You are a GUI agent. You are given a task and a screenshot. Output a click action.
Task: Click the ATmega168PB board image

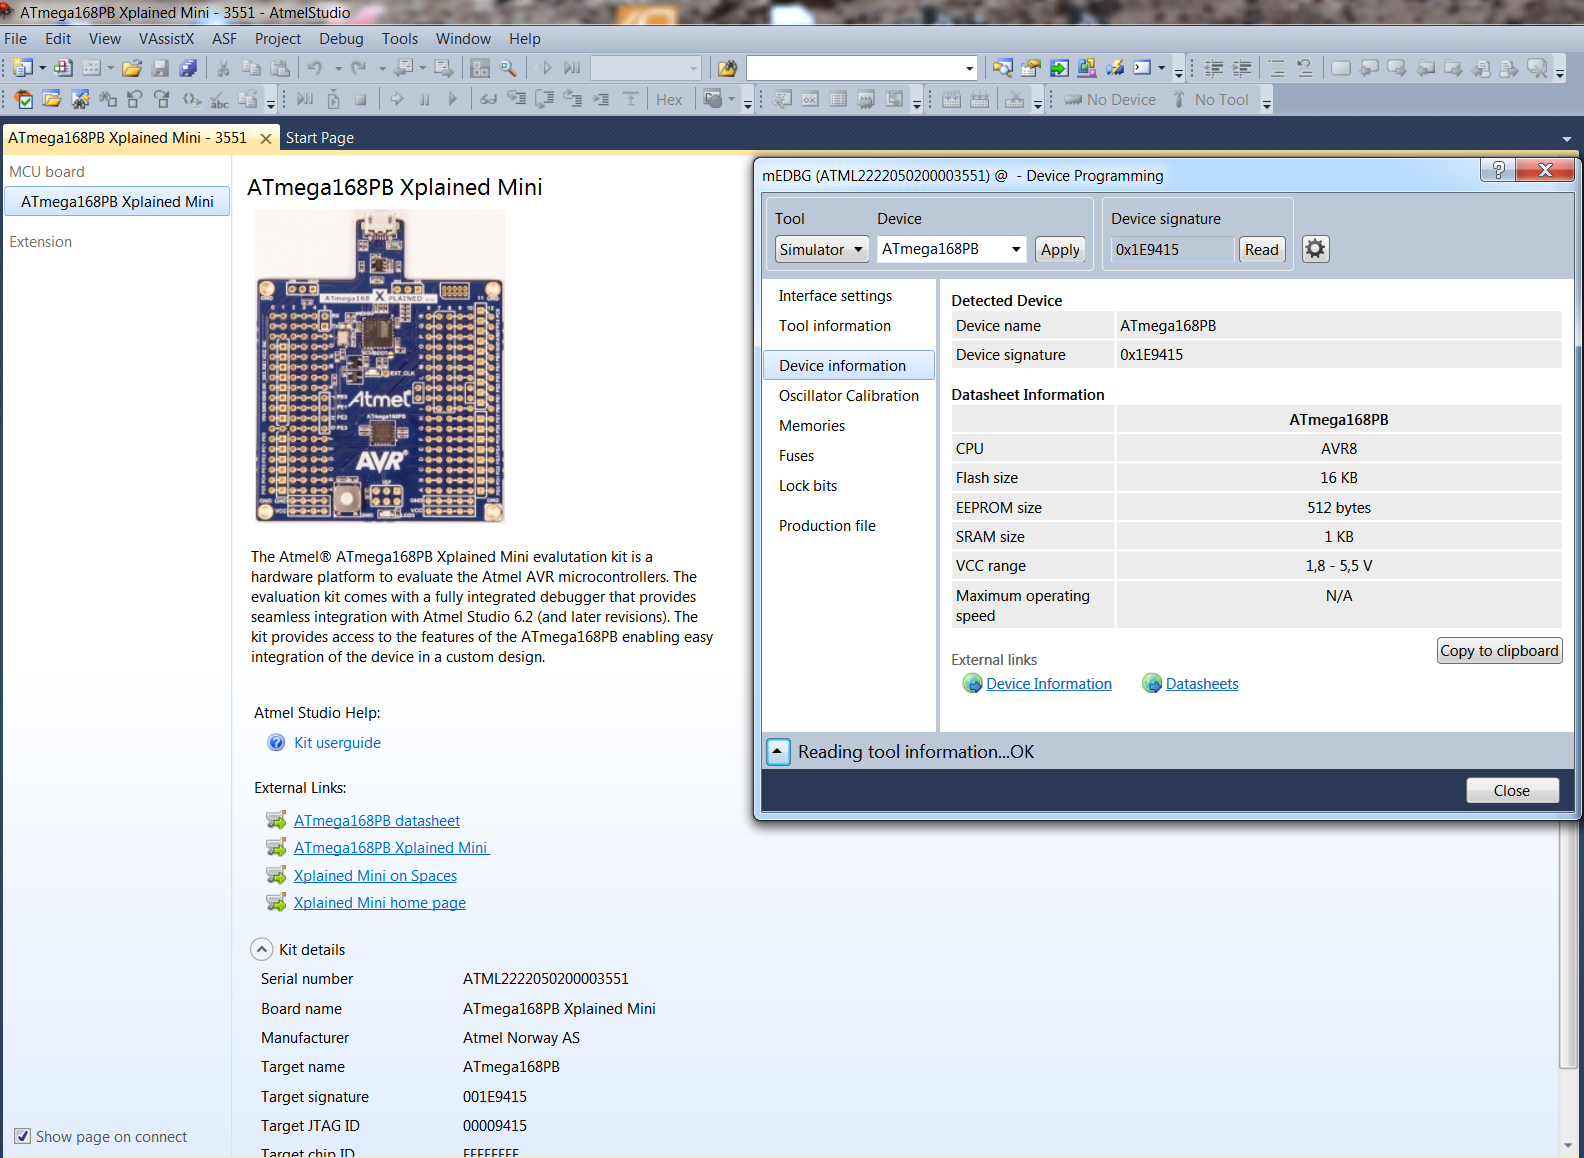pos(380,366)
